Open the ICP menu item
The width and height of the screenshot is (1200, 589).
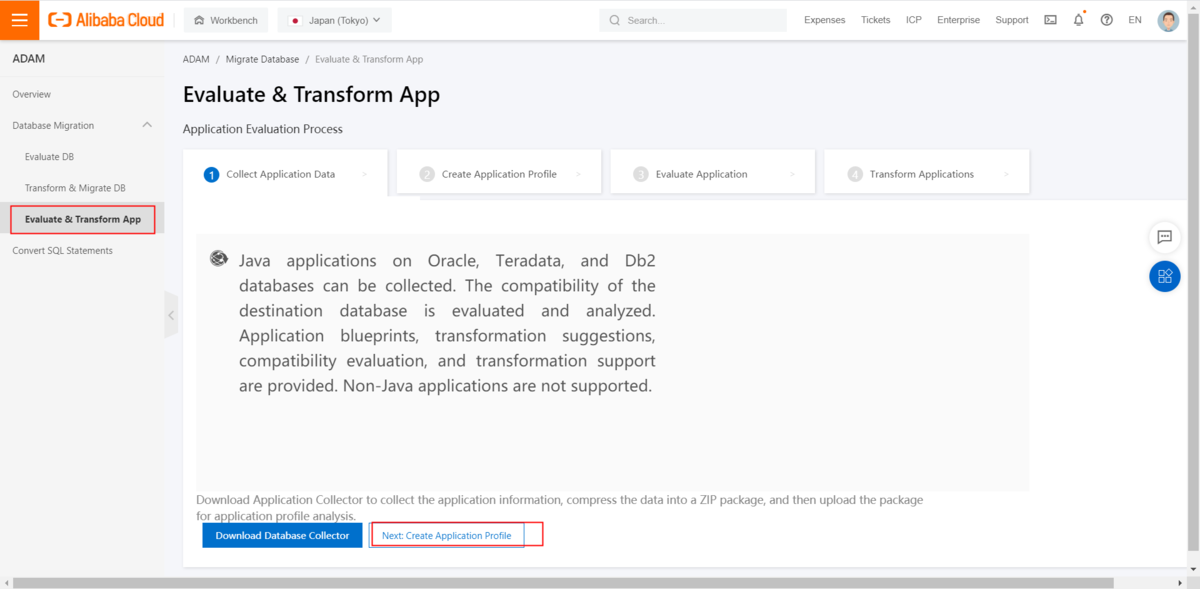tap(914, 20)
